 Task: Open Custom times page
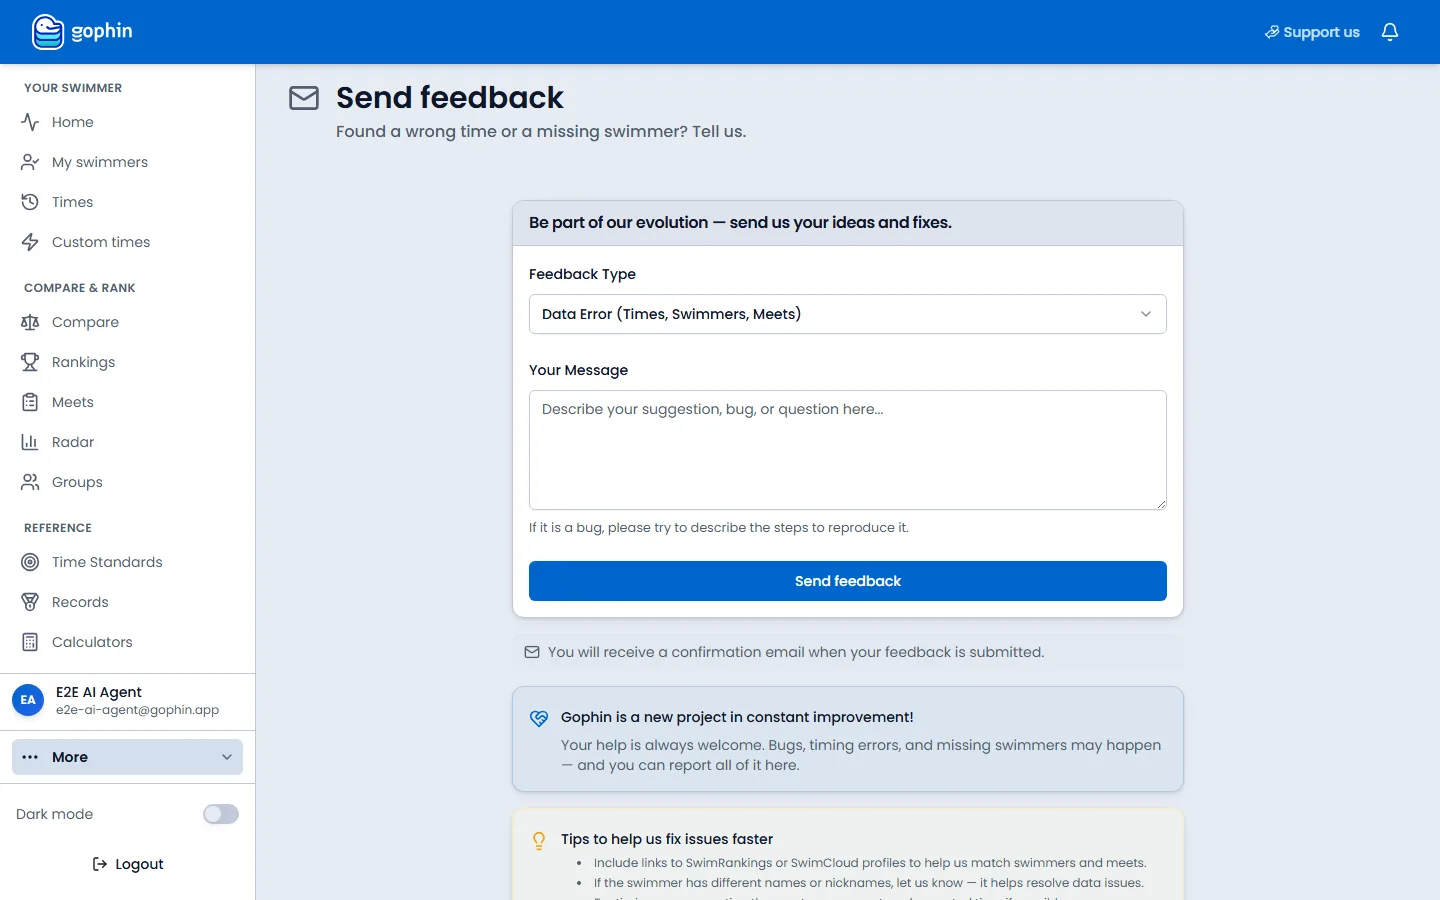[127, 242]
